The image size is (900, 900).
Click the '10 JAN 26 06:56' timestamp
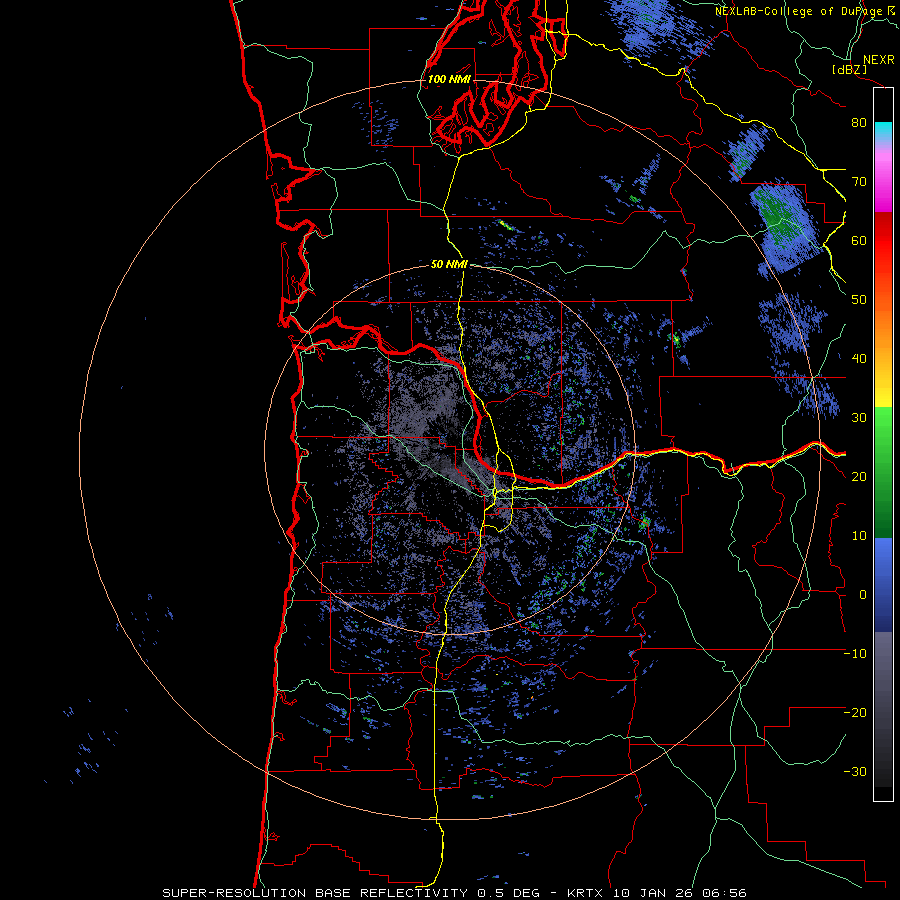click(x=680, y=893)
